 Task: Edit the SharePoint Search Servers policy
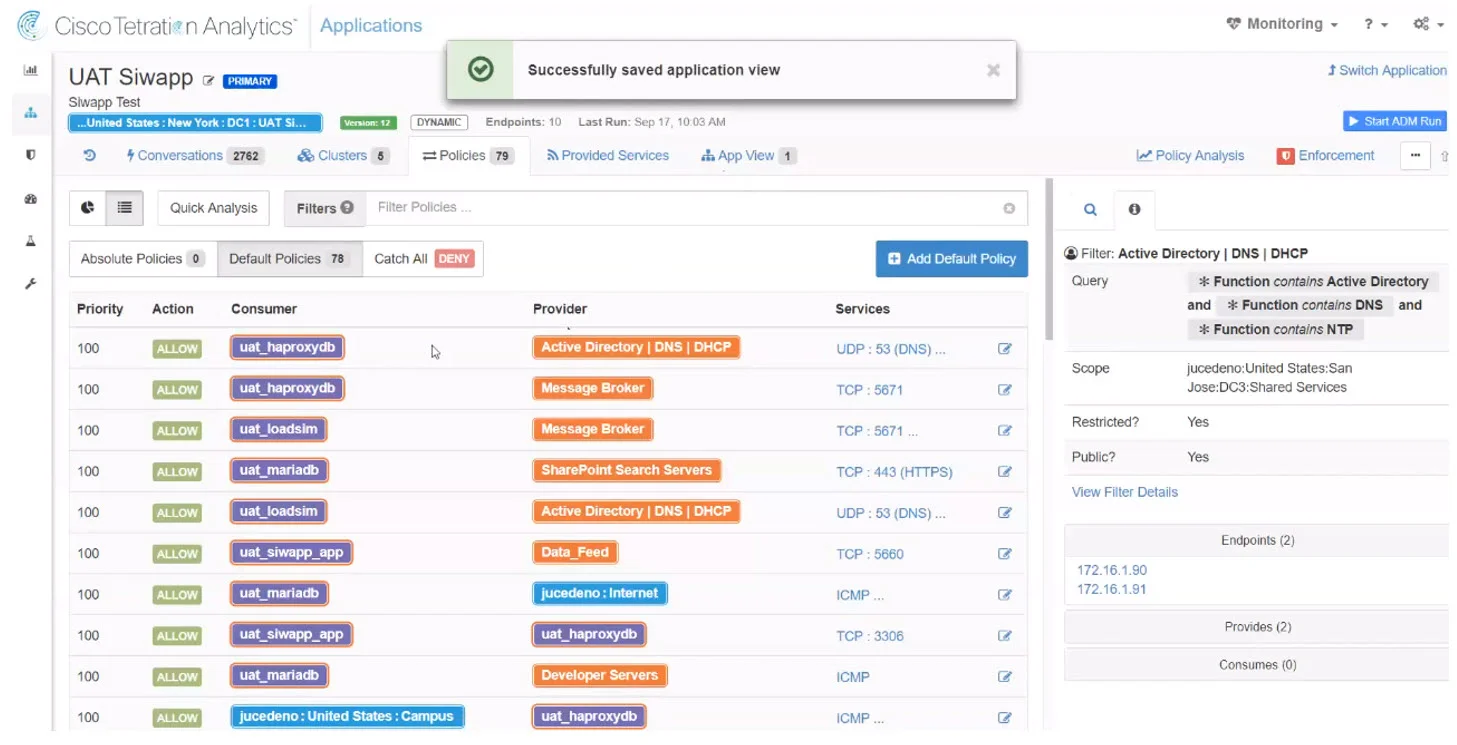tap(1005, 472)
